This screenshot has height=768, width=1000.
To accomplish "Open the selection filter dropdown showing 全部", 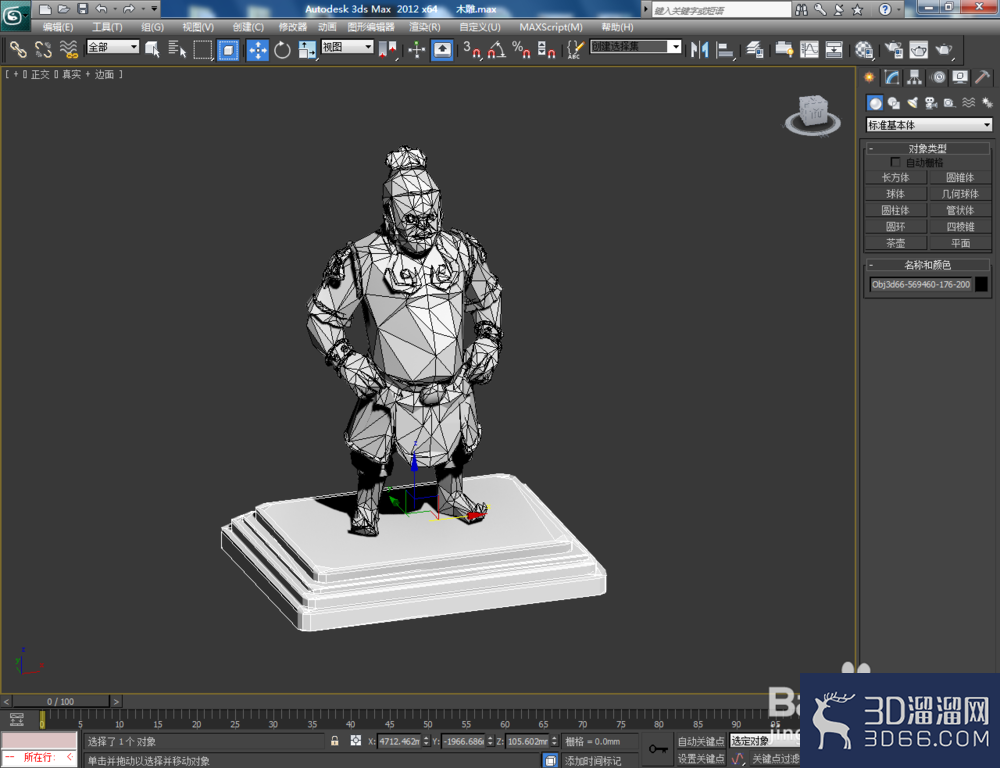I will click(x=113, y=47).
